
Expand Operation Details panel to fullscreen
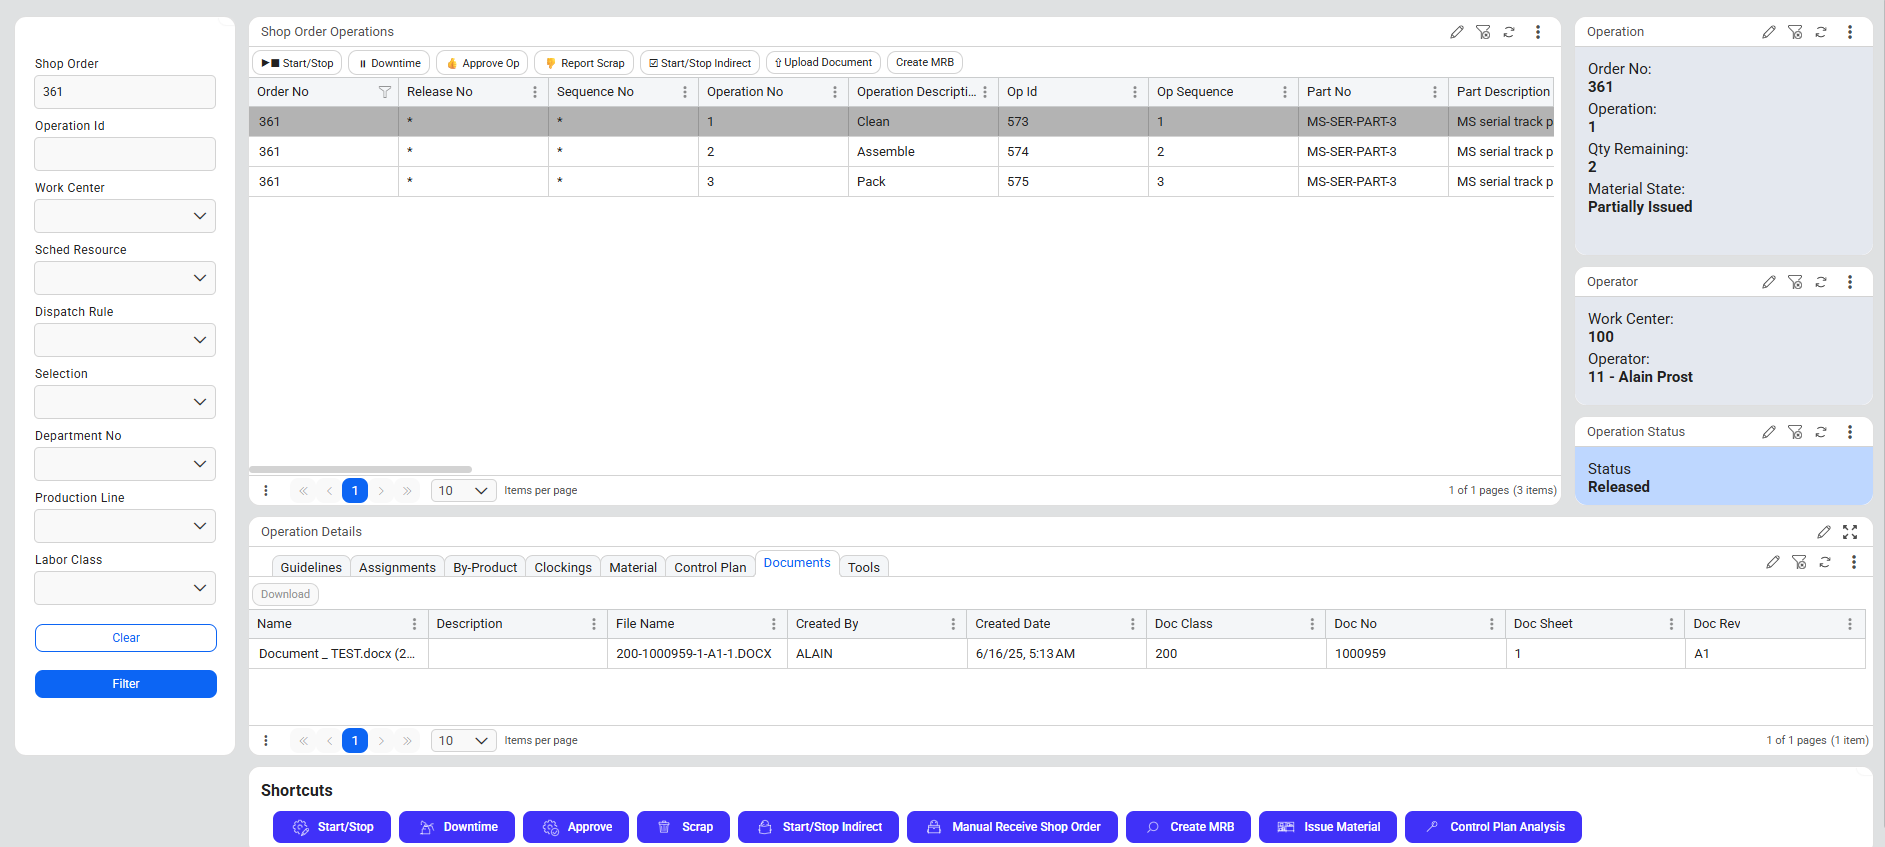pos(1850,532)
